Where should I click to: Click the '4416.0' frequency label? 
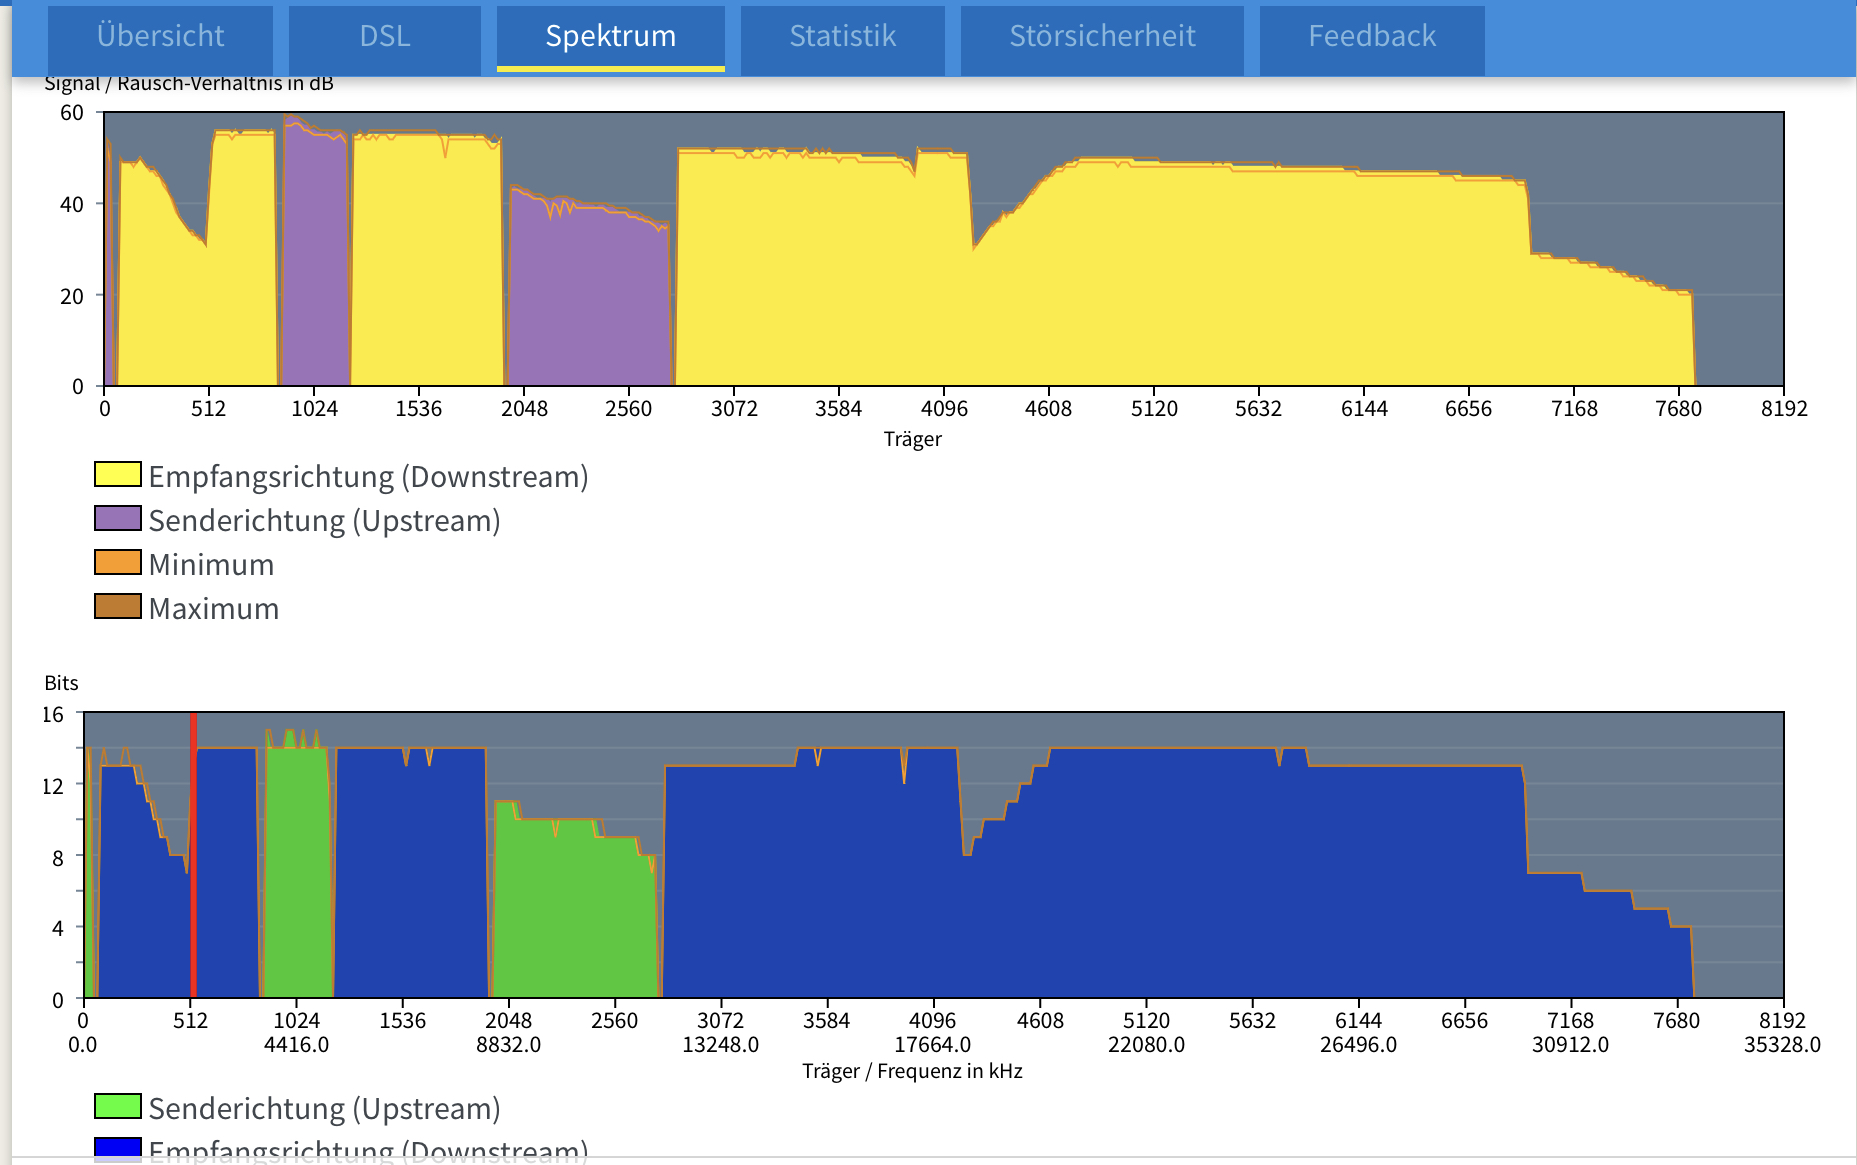click(x=296, y=1045)
